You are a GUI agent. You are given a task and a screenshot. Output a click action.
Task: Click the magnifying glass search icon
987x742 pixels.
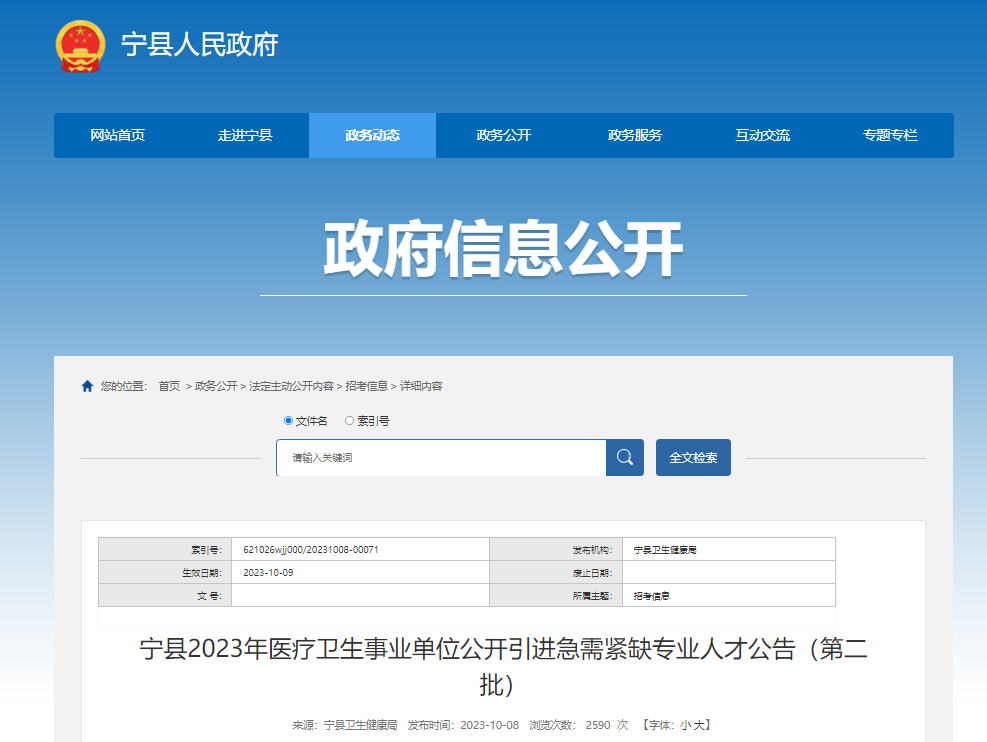pos(625,457)
